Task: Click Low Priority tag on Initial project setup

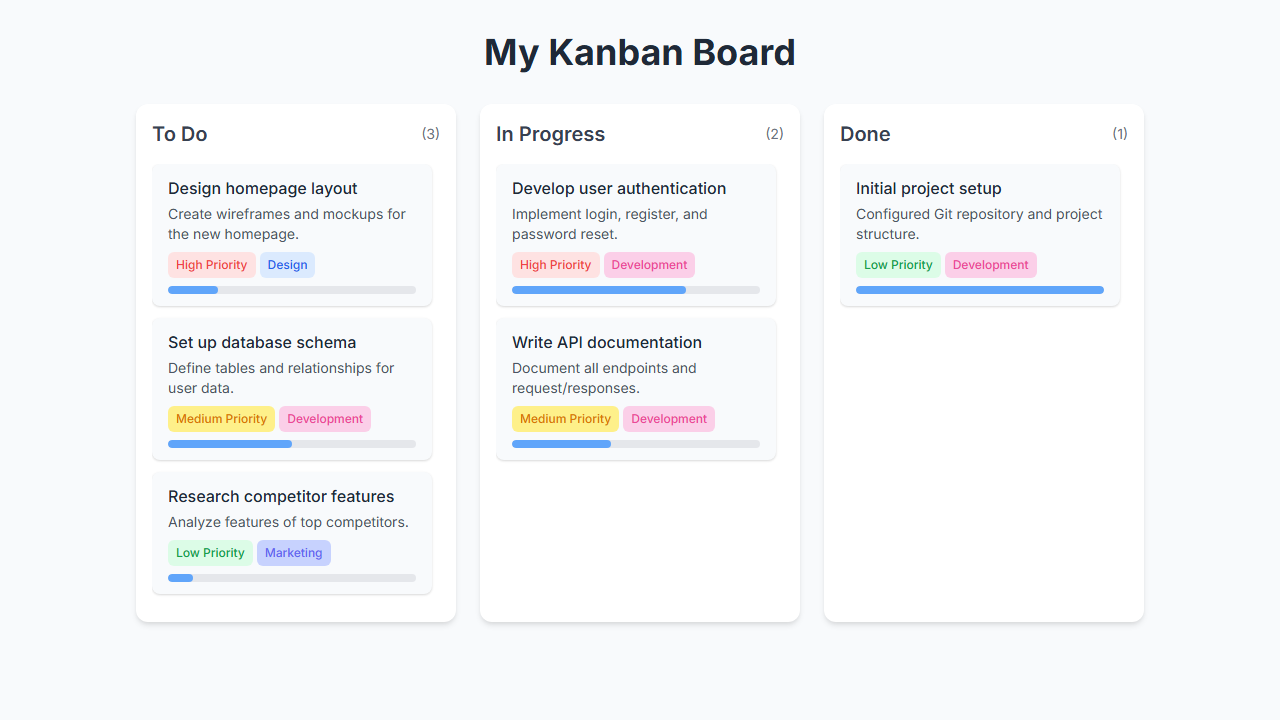Action: point(898,265)
